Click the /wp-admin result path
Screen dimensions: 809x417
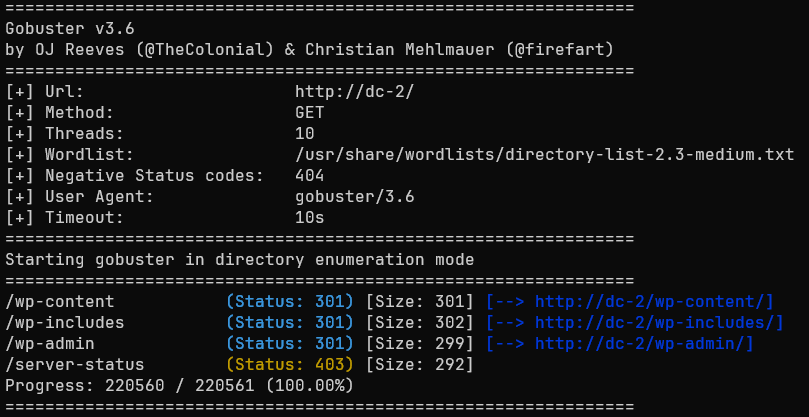[x=50, y=344]
